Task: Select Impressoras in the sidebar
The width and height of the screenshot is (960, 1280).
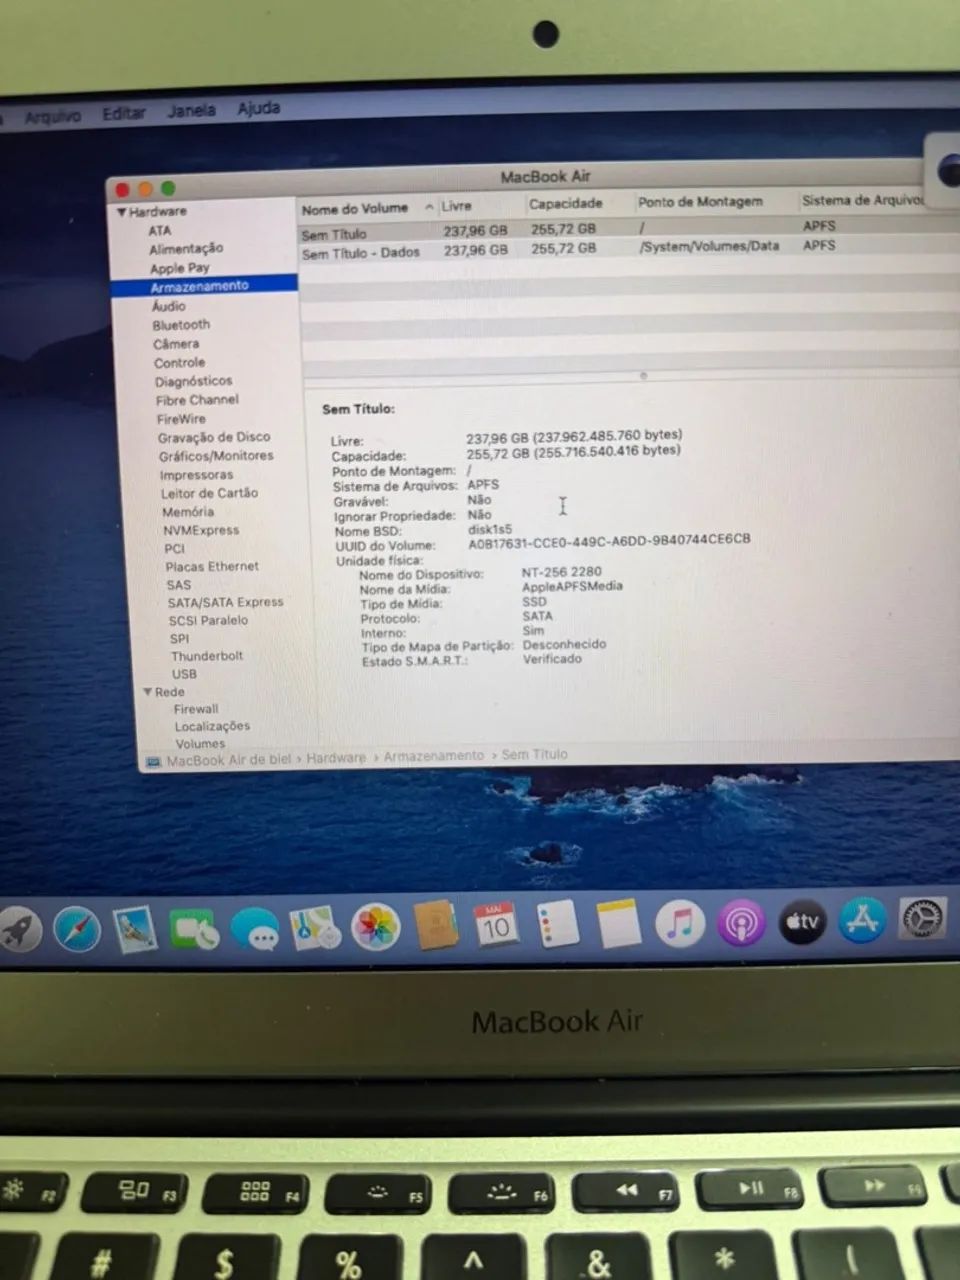Action: [196, 475]
